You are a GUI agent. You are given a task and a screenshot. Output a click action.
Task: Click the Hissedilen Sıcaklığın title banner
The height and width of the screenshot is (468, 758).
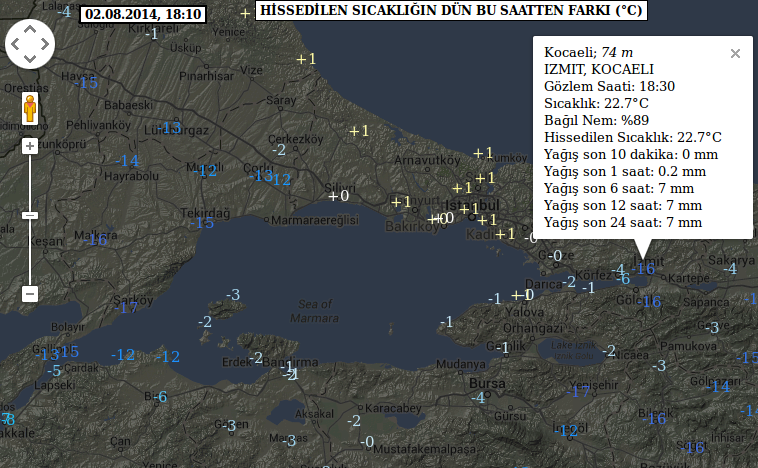(450, 11)
